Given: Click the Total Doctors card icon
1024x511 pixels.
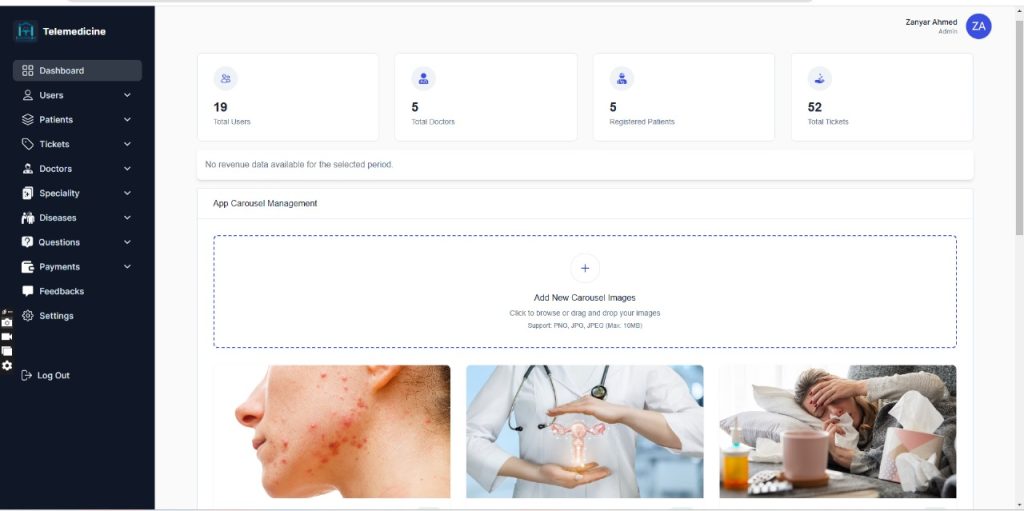Looking at the screenshot, I should [423, 78].
